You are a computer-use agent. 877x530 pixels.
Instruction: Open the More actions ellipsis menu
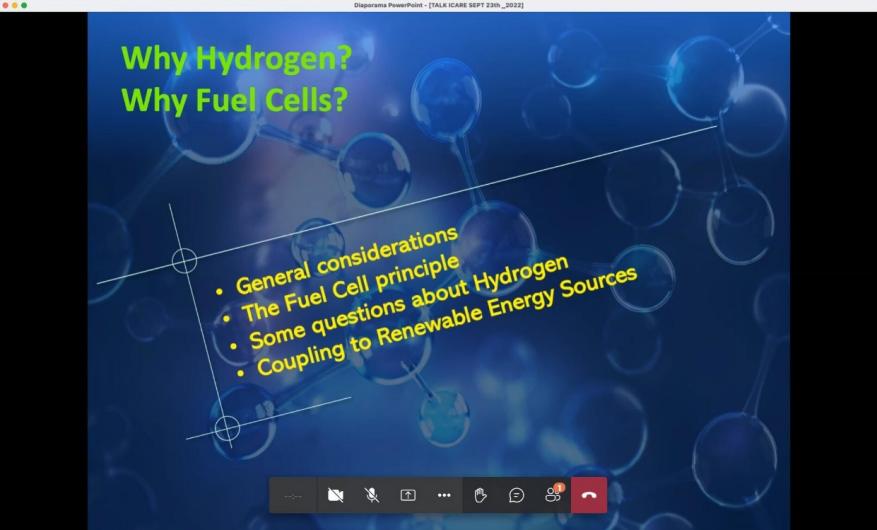[x=444, y=495]
